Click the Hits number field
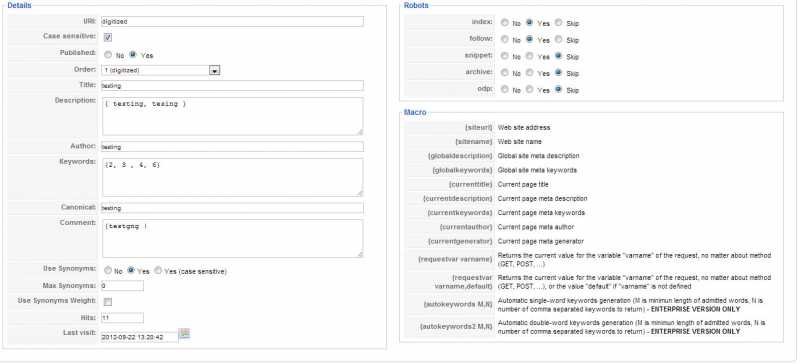 click(x=122, y=318)
